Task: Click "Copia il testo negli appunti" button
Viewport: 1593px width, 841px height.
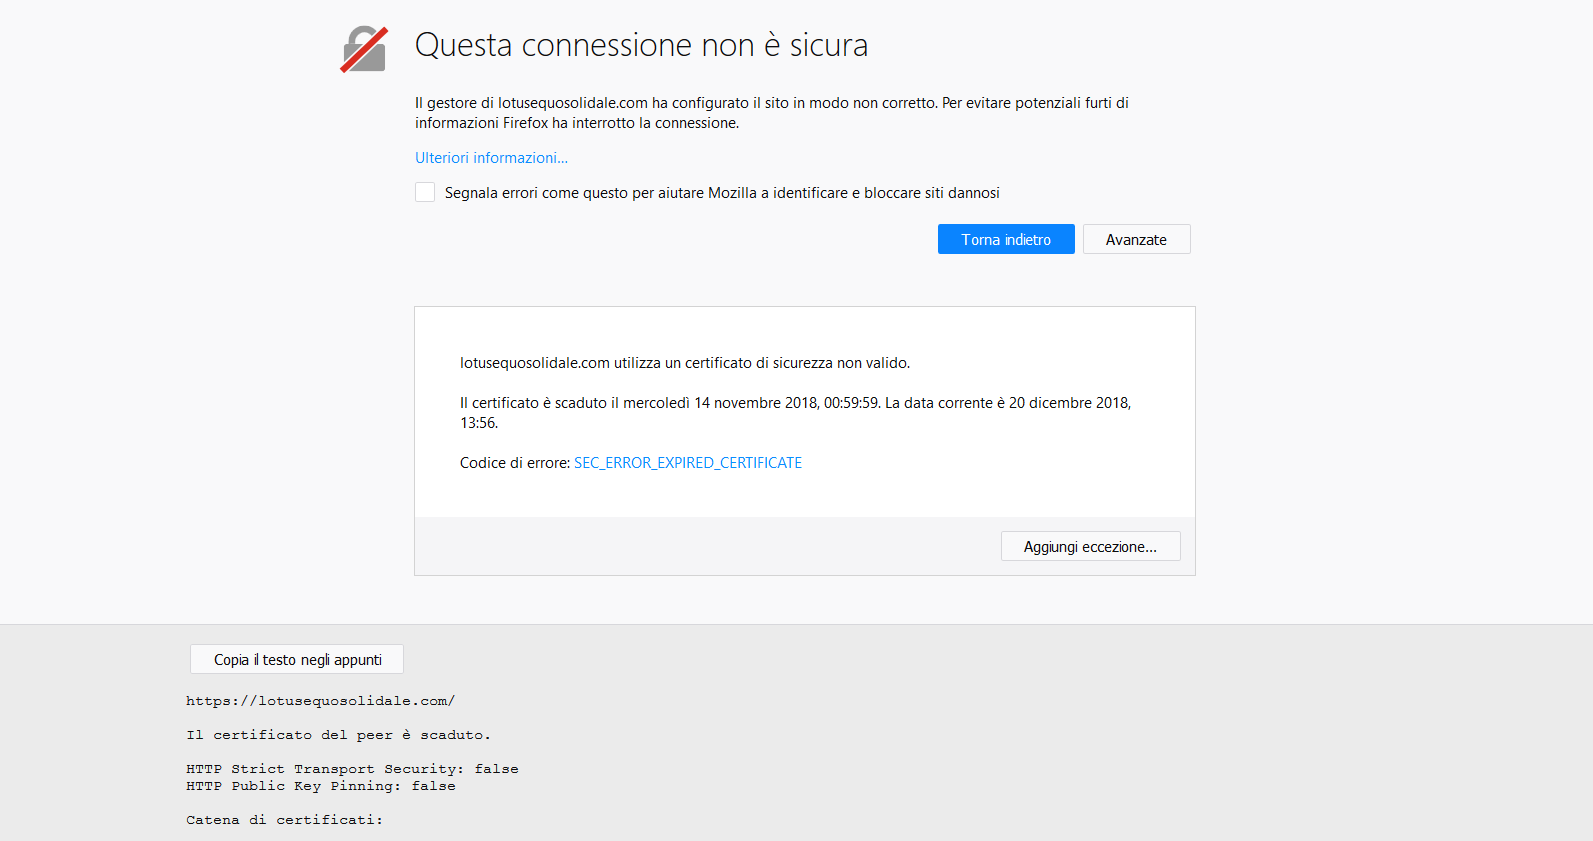Action: click(297, 659)
